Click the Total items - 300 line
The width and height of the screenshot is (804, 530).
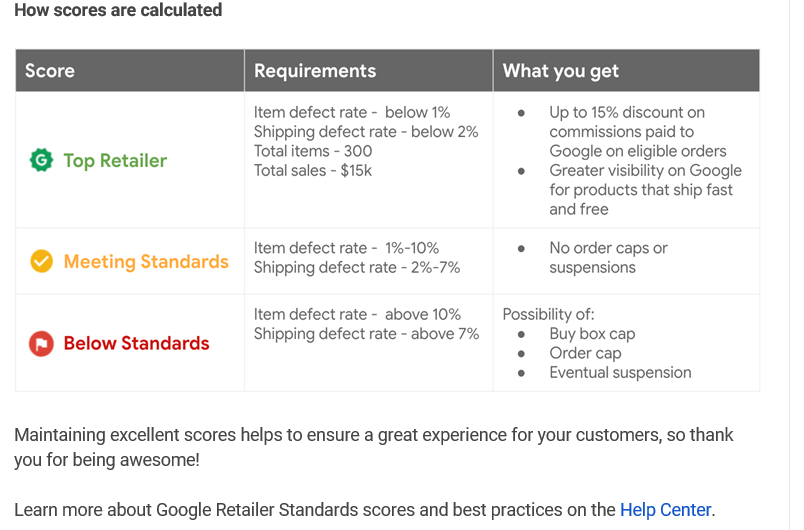point(313,151)
